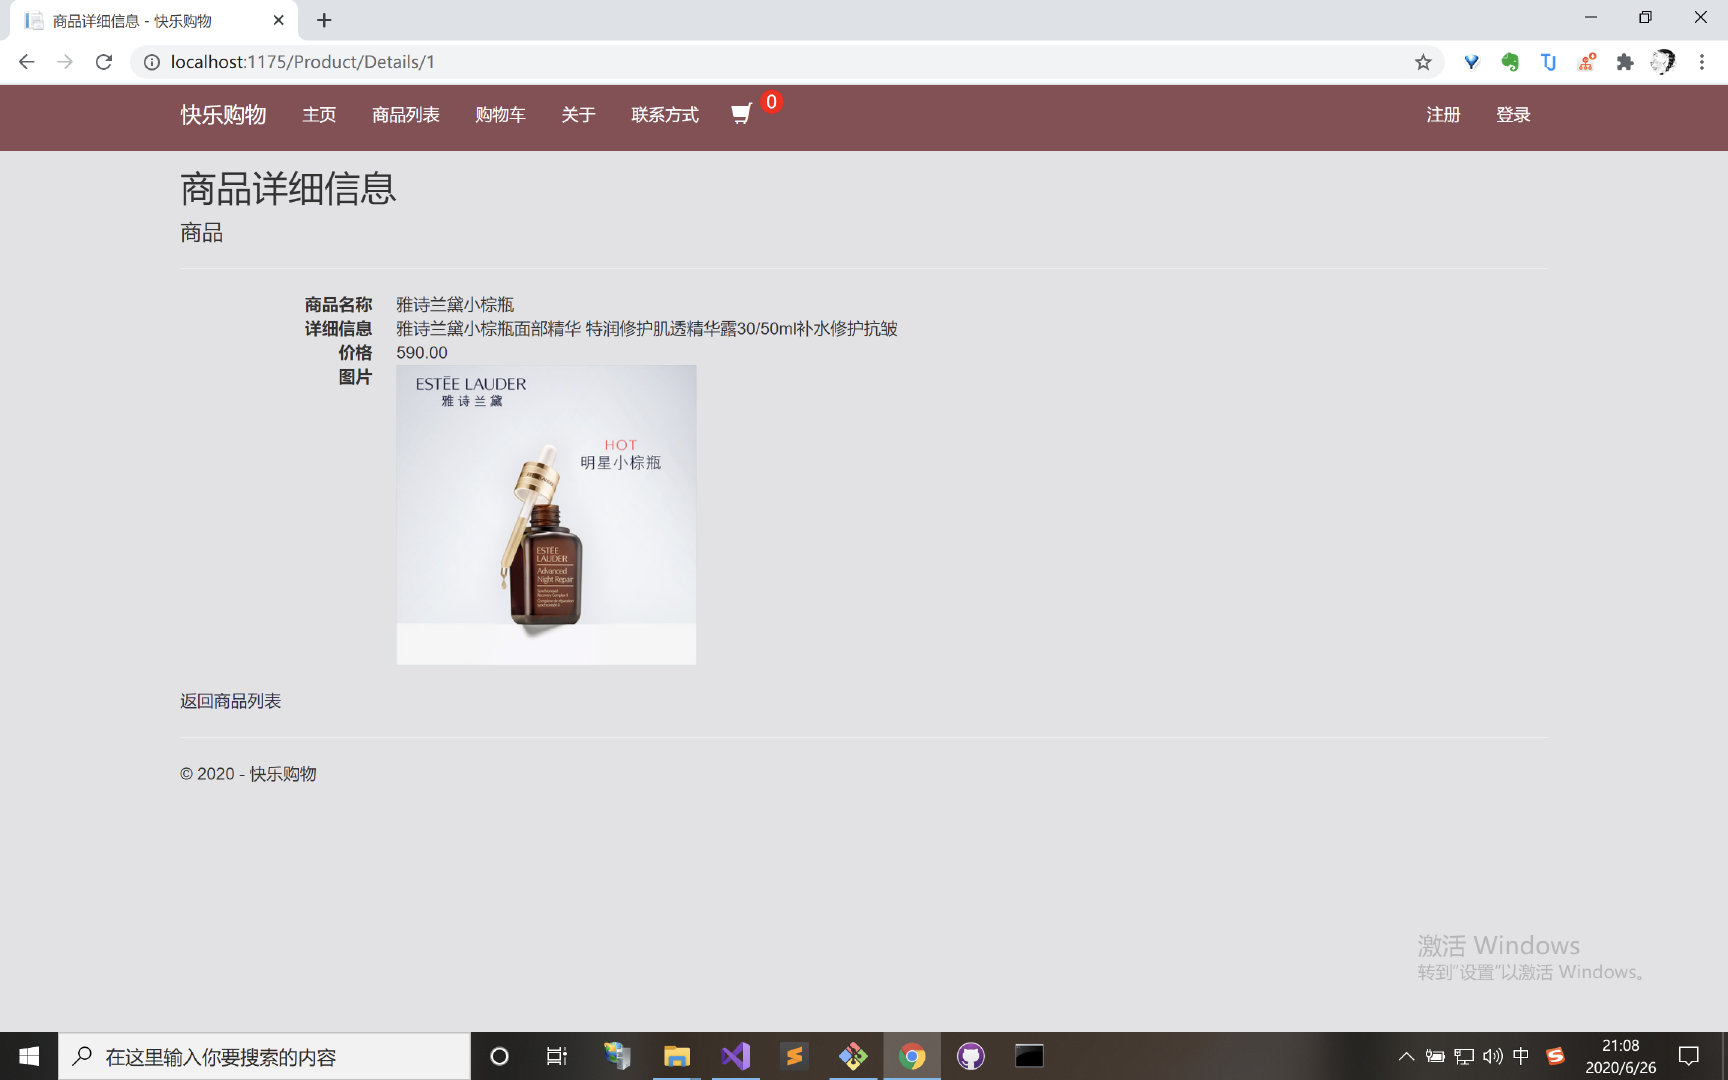The width and height of the screenshot is (1728, 1080).
Task: Show hidden system tray icons
Action: tap(1406, 1056)
